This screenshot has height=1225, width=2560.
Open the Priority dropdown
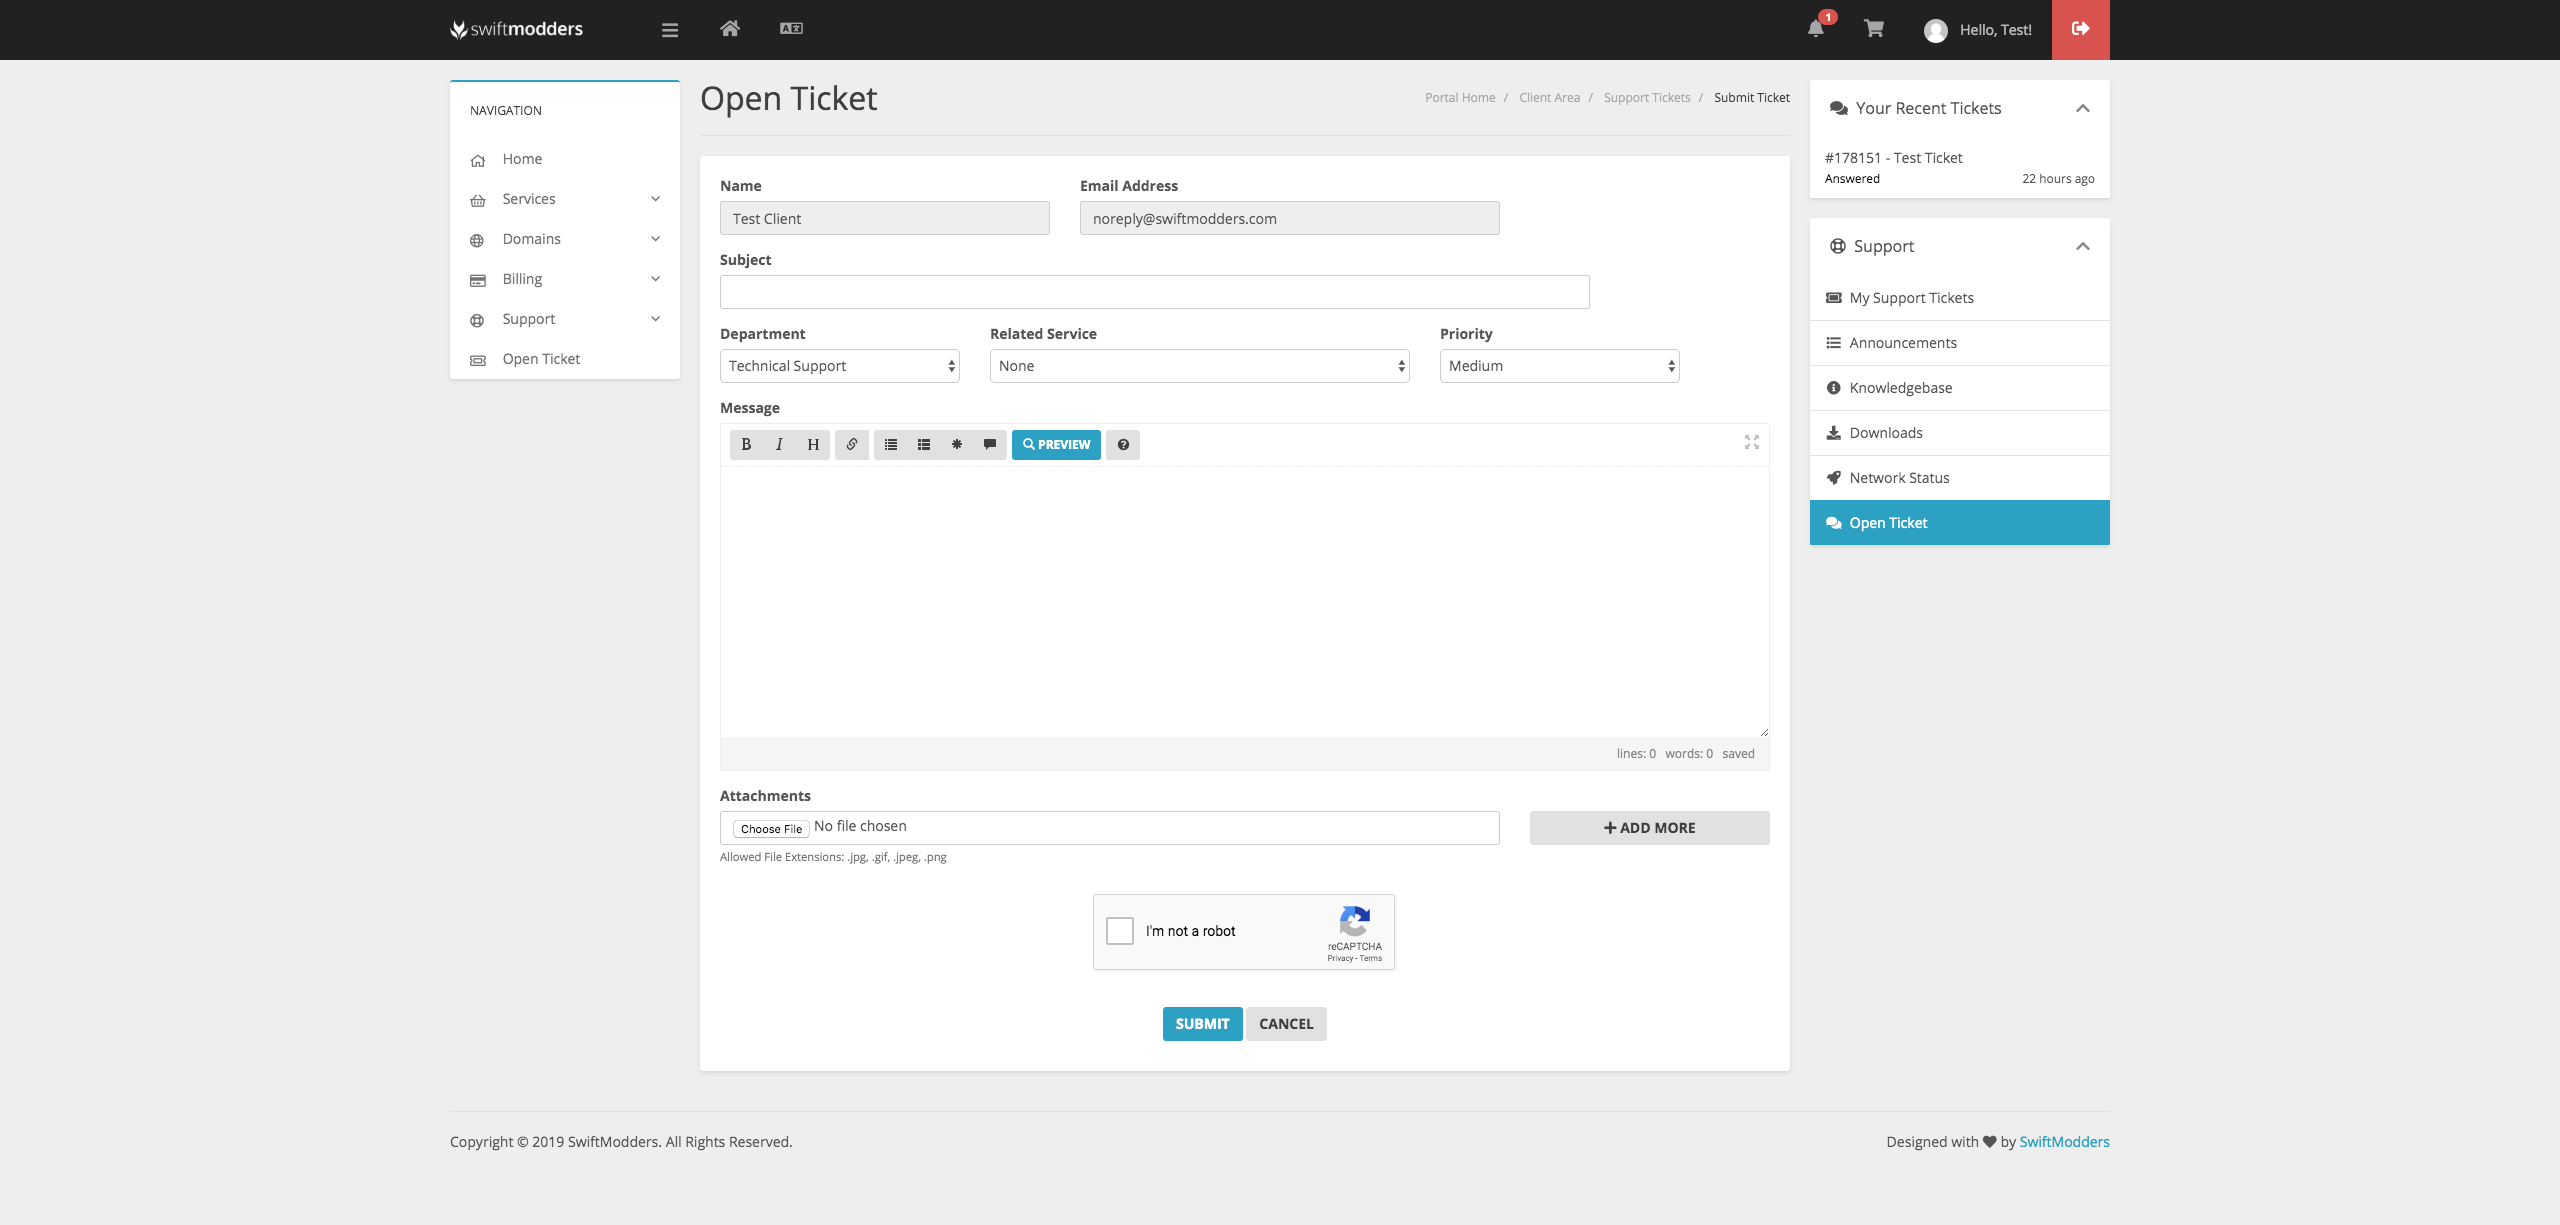point(1559,366)
